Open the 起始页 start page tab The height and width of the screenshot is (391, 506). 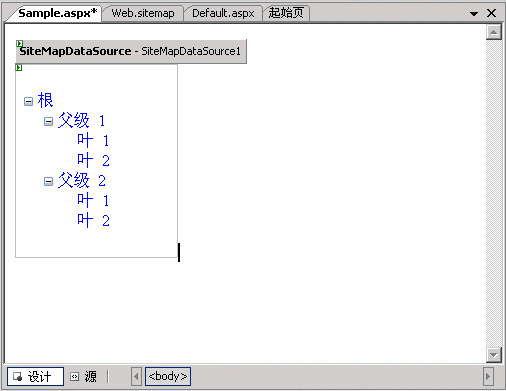[286, 13]
